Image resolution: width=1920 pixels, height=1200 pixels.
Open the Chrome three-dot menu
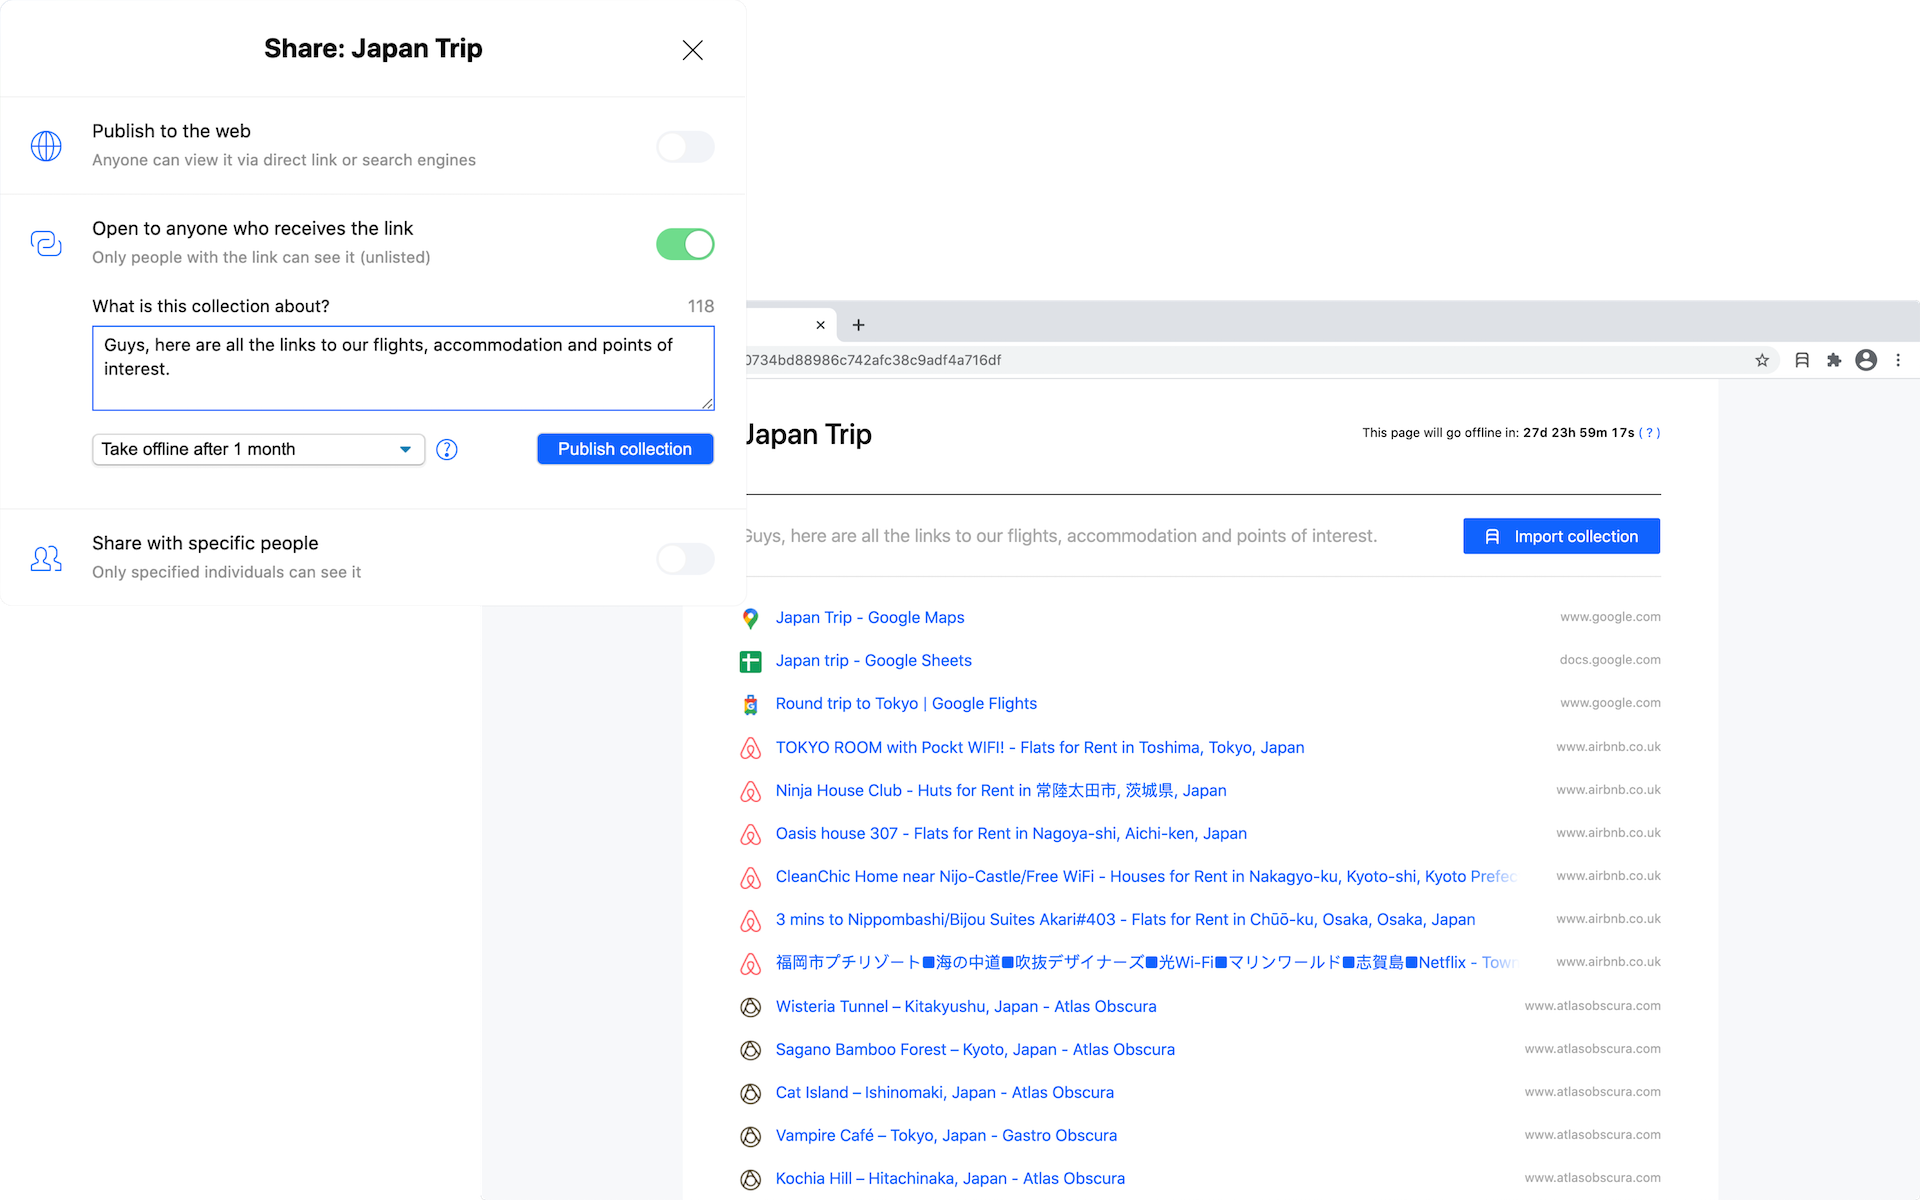pos(1898,360)
